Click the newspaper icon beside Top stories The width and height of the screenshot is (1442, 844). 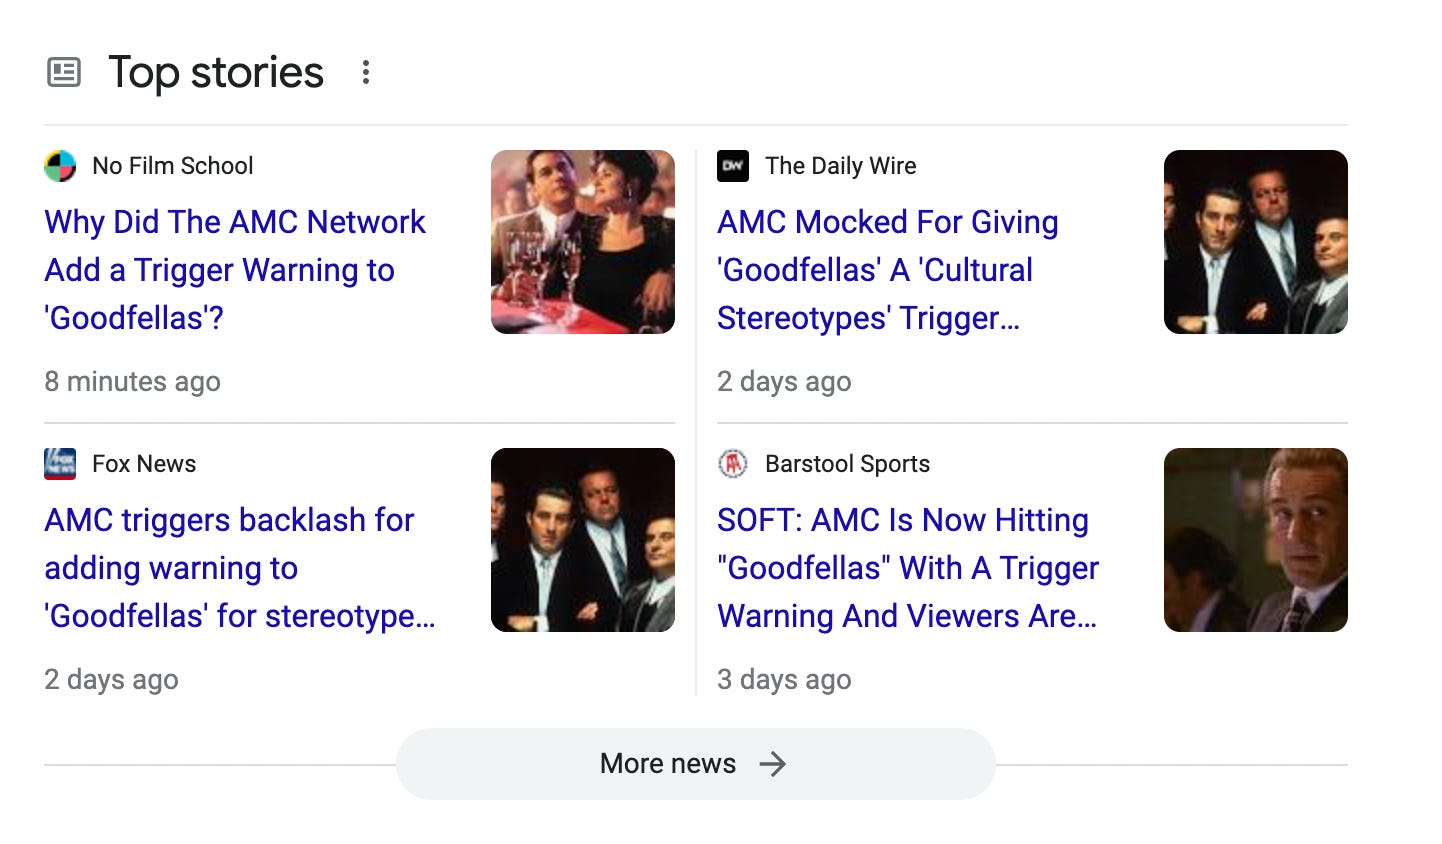[x=64, y=72]
